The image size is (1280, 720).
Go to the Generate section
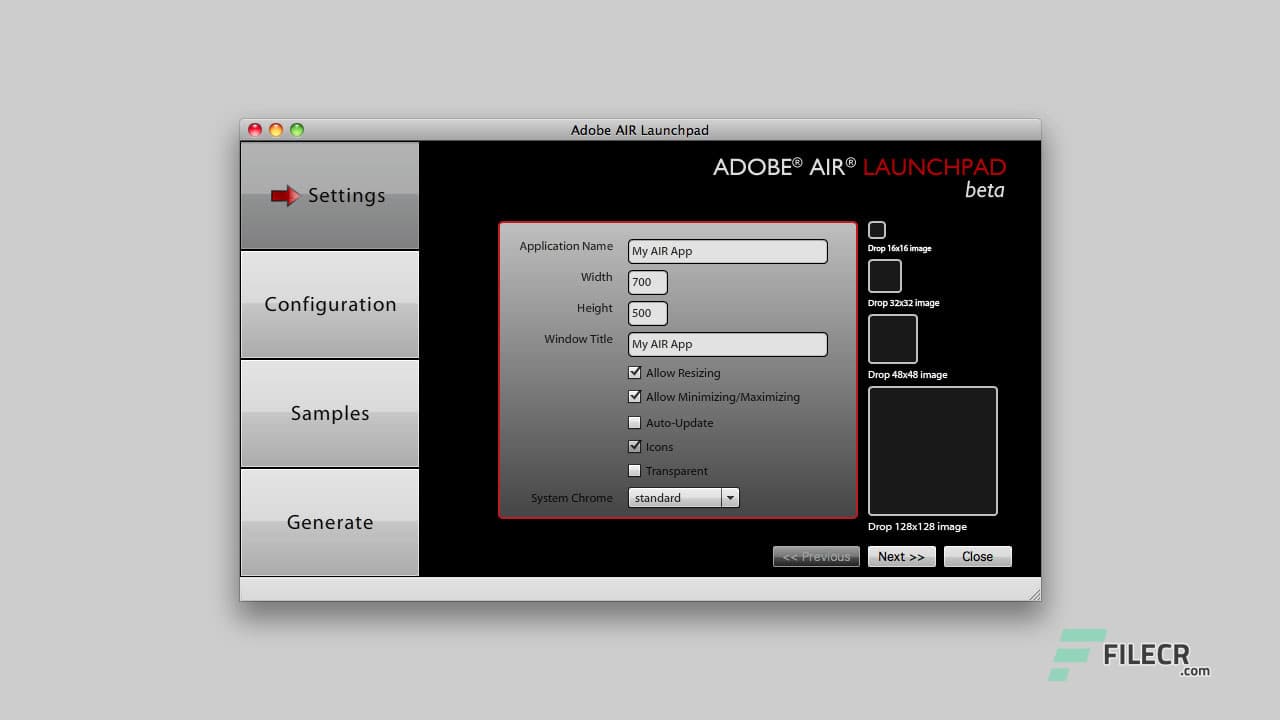pos(329,522)
